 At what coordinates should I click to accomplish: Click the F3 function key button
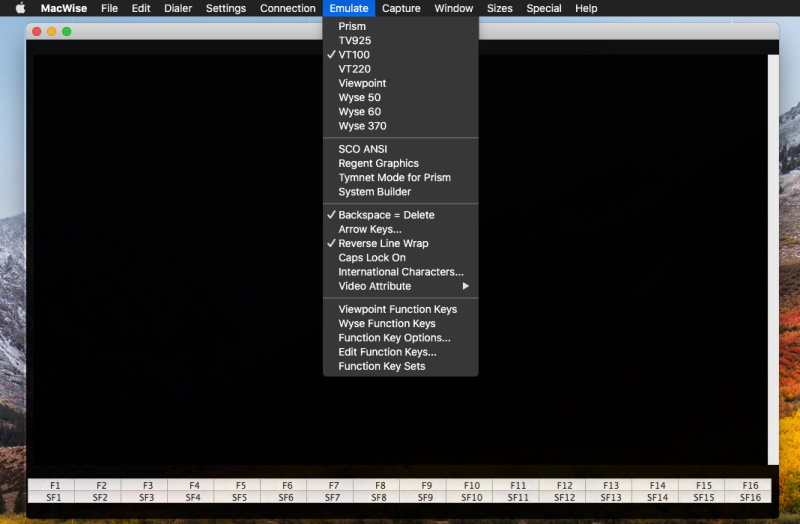click(144, 485)
